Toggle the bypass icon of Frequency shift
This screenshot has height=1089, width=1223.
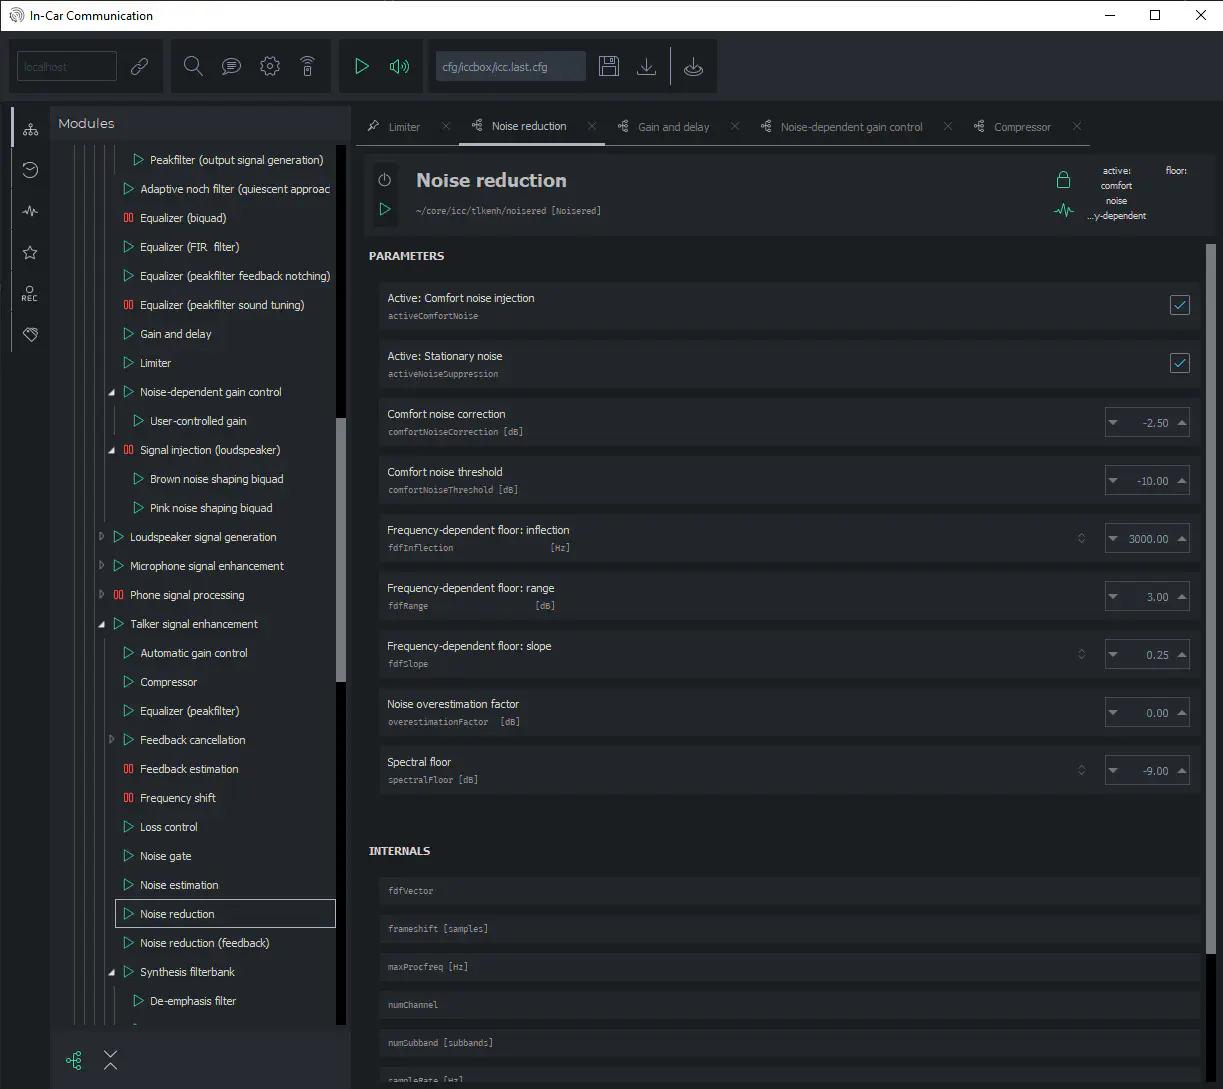tap(128, 798)
